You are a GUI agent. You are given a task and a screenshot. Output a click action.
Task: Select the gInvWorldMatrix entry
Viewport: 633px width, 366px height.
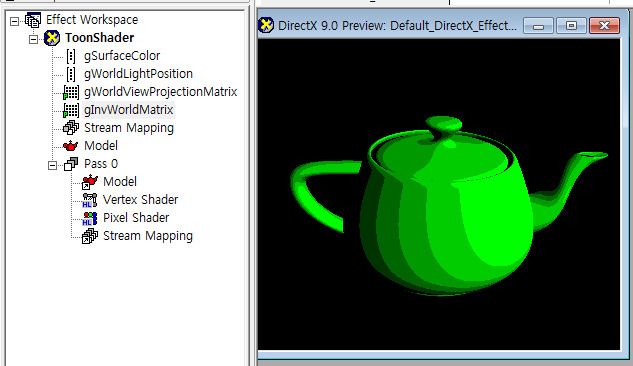(128, 110)
